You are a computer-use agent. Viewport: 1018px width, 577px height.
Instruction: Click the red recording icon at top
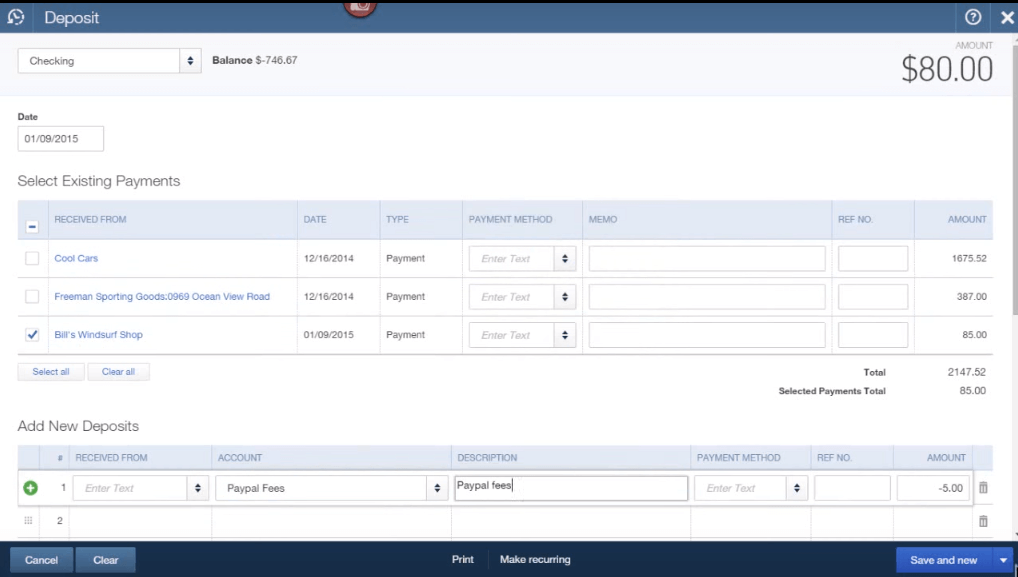(x=360, y=8)
